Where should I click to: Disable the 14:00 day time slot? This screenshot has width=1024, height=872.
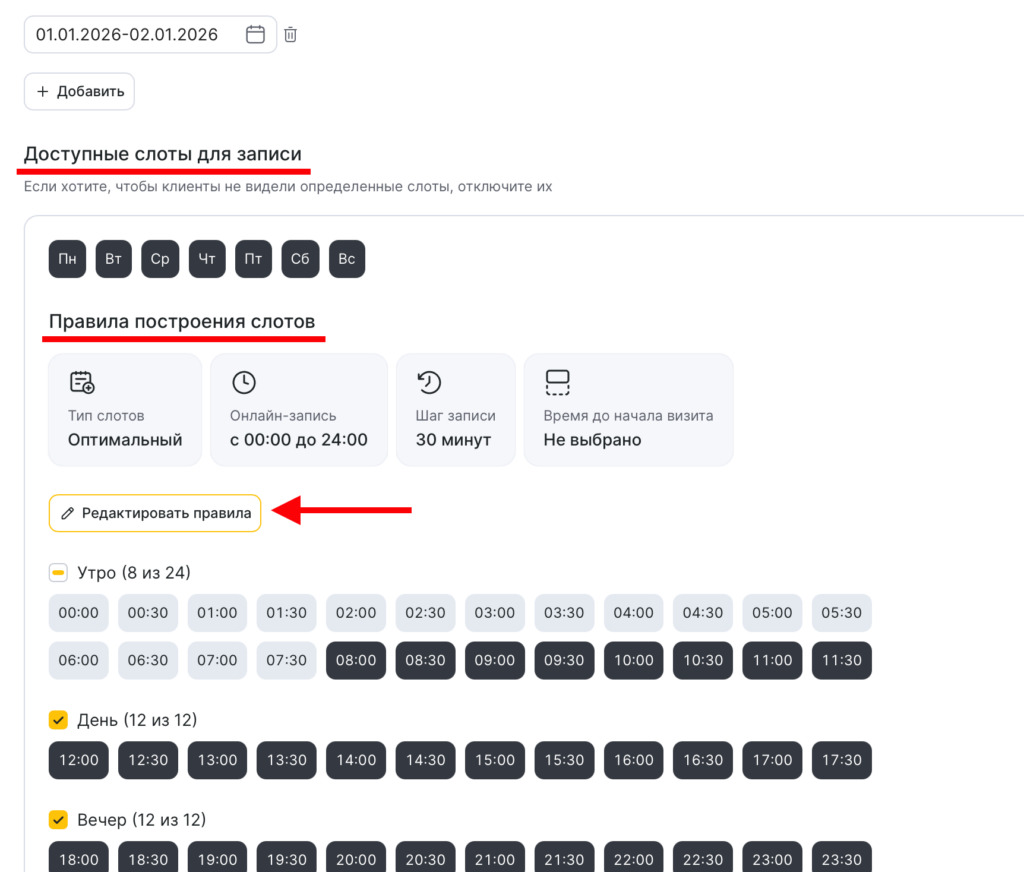(356, 760)
